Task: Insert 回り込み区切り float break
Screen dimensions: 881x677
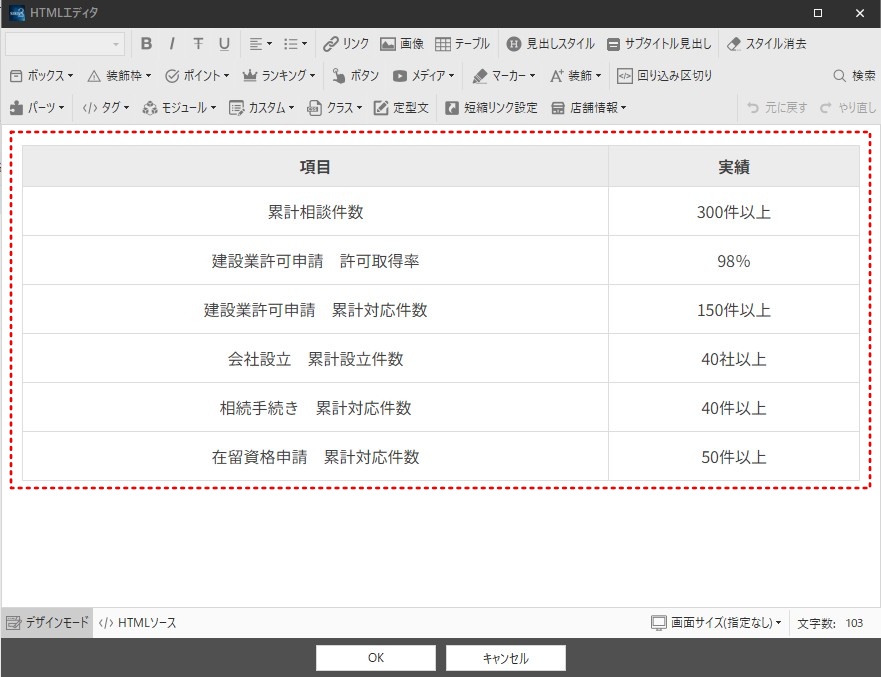Action: coord(664,75)
